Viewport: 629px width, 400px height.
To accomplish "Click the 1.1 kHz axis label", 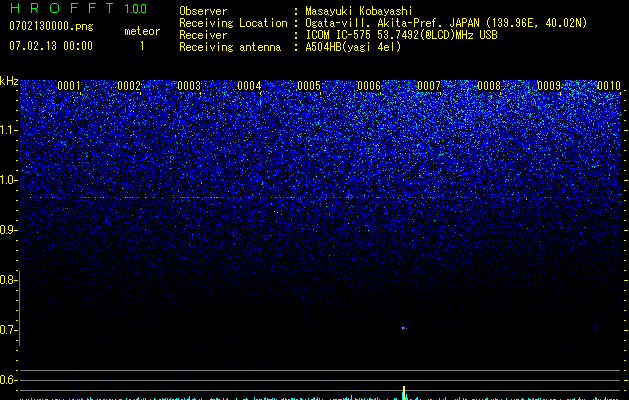I will [x=8, y=130].
